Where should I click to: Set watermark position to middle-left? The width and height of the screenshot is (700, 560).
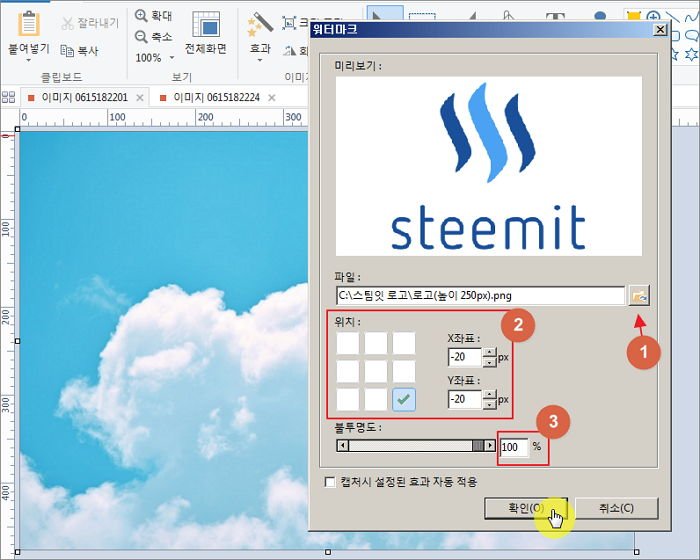click(x=347, y=372)
